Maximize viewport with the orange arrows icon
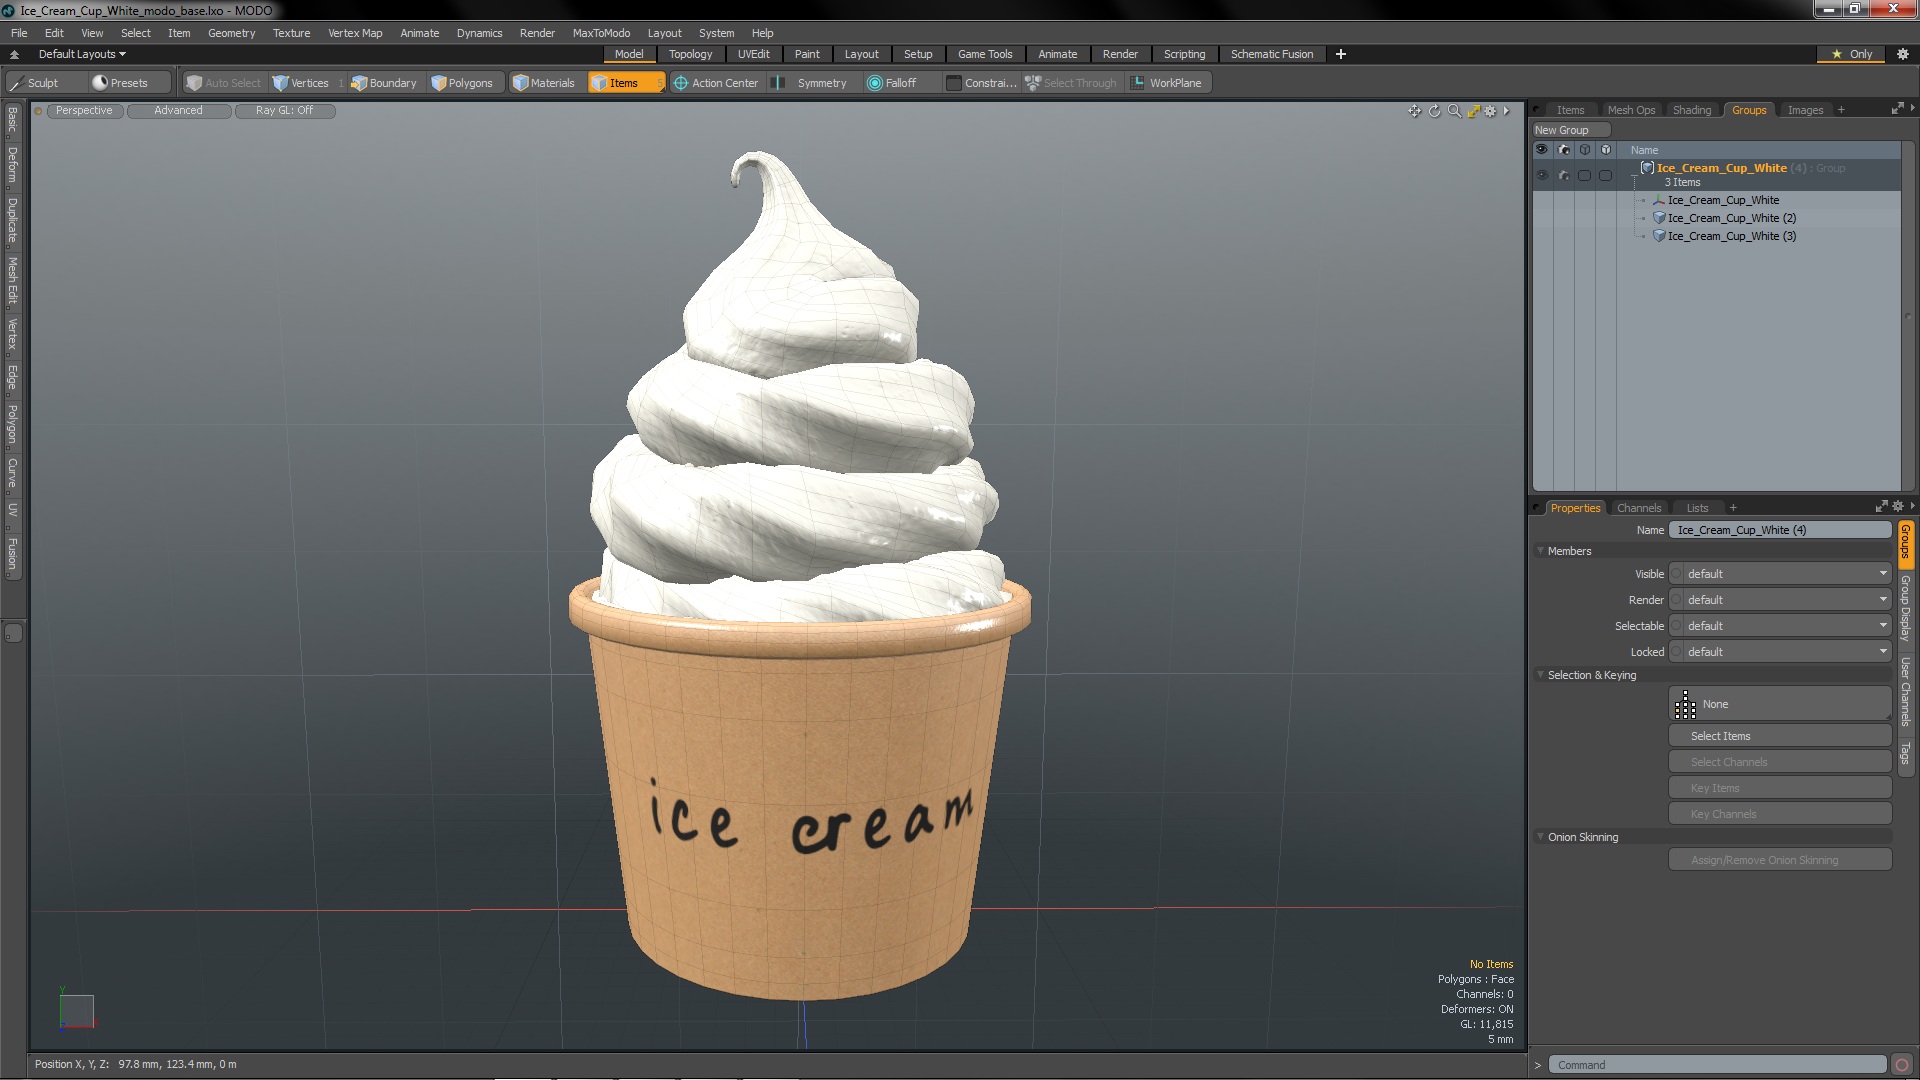The width and height of the screenshot is (1920, 1080). pos(1473,111)
